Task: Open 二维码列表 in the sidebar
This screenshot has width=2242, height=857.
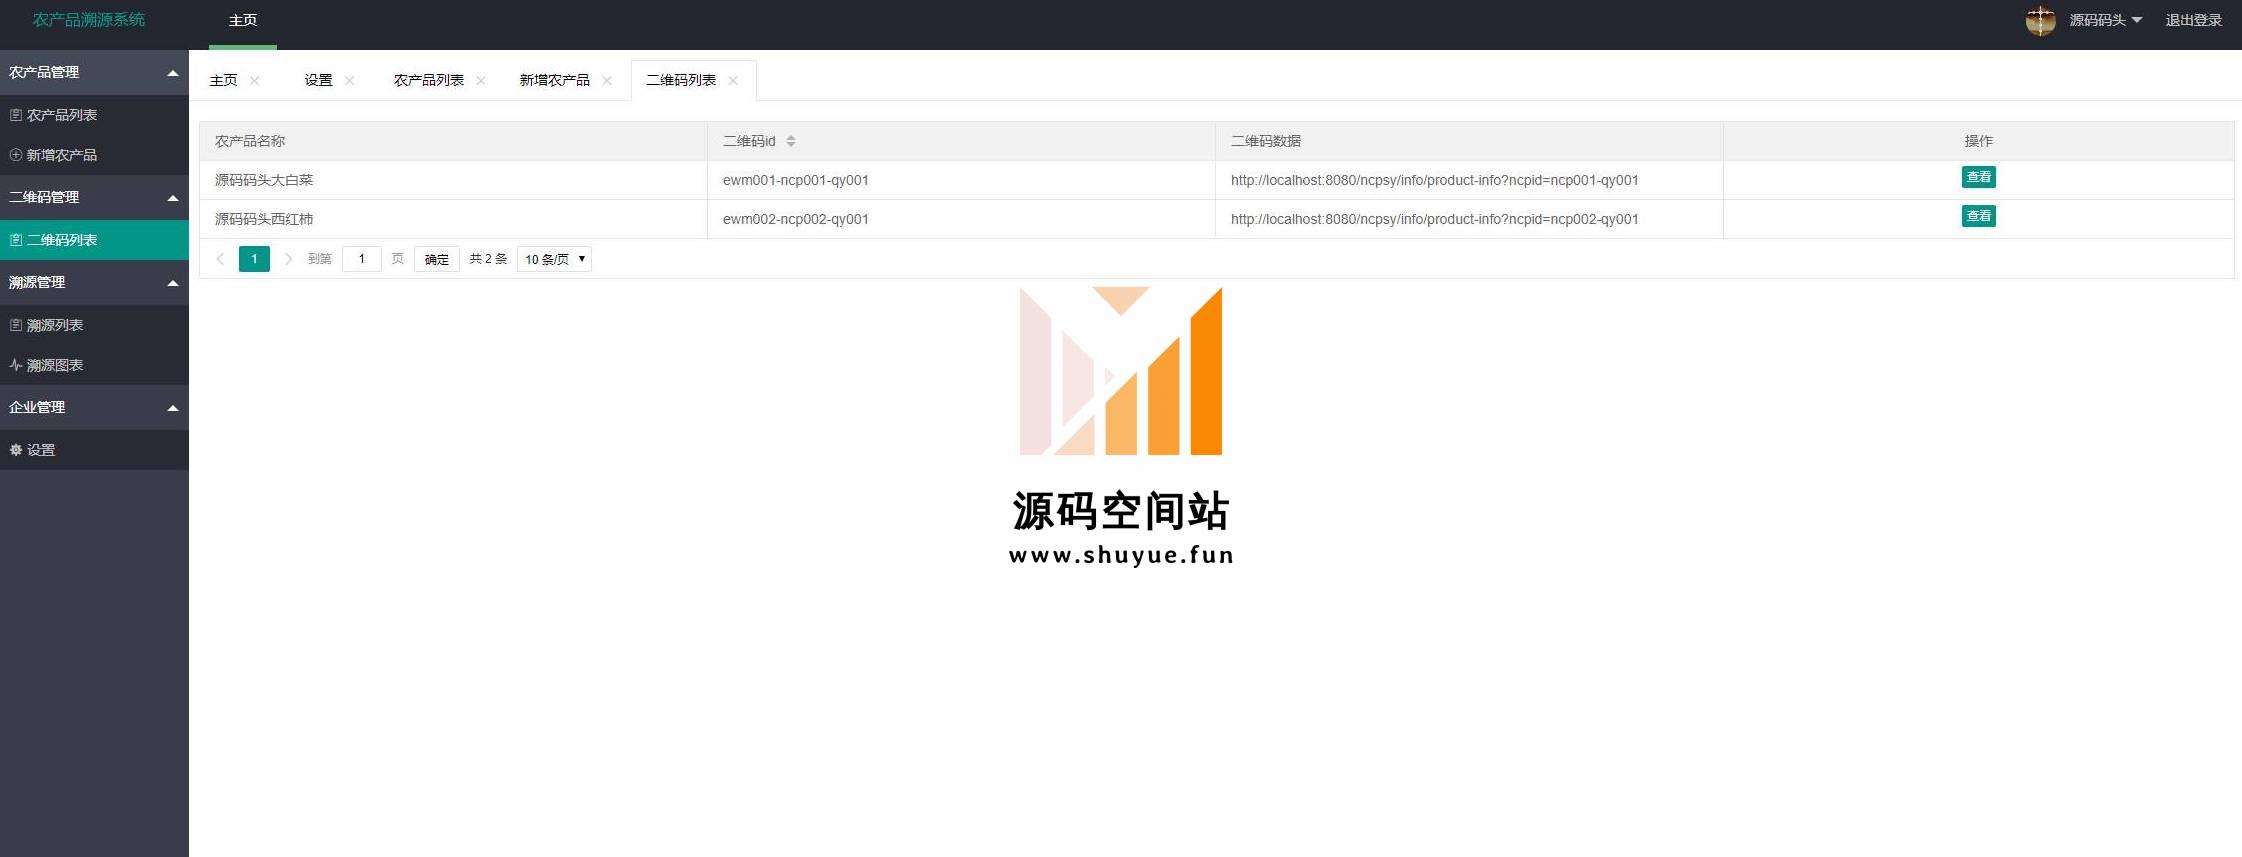Action: 94,240
